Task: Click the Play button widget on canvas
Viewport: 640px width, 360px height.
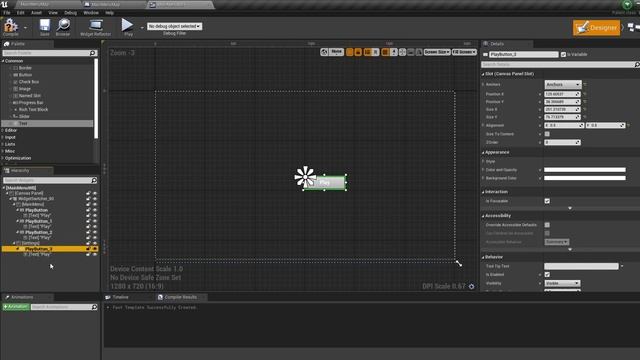Action: pyautogui.click(x=325, y=182)
